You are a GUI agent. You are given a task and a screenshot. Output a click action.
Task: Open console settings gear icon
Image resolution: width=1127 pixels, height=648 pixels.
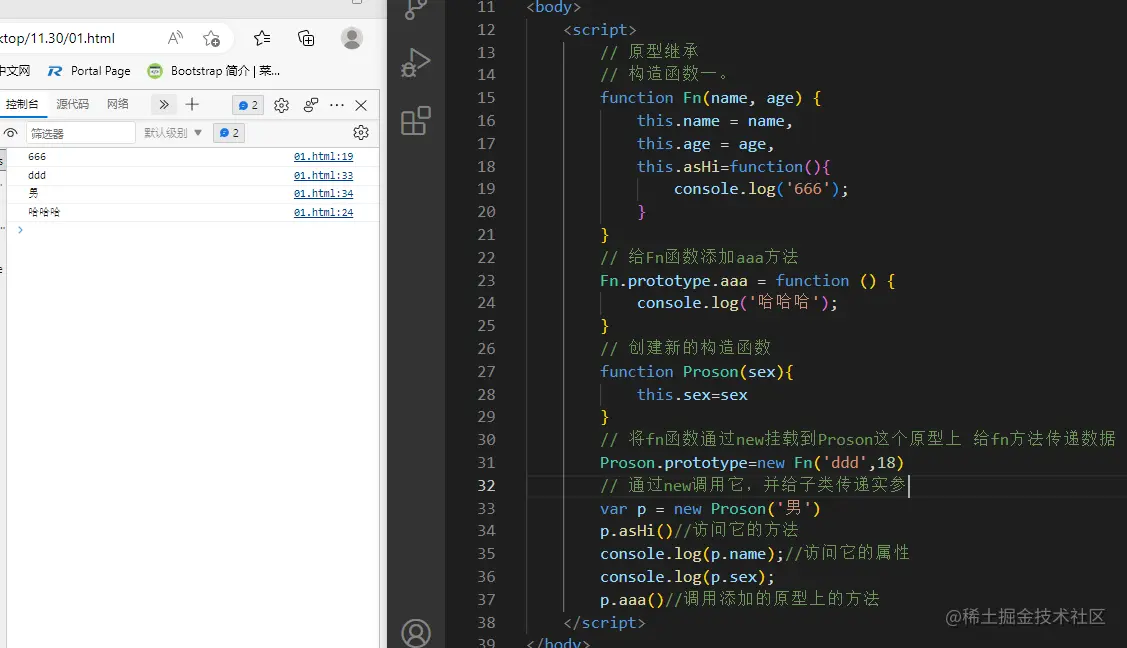[x=361, y=133]
